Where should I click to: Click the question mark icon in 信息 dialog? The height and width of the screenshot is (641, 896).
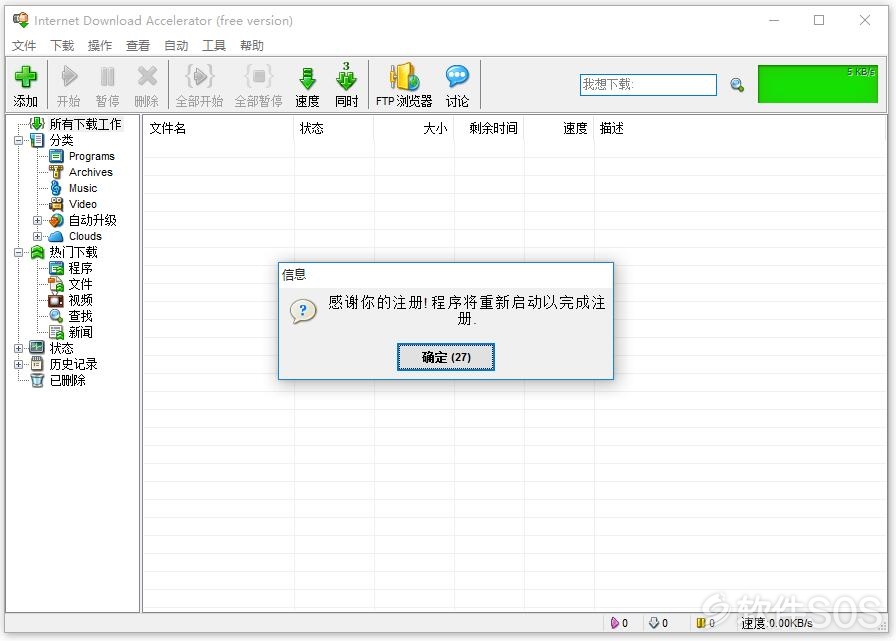click(303, 311)
